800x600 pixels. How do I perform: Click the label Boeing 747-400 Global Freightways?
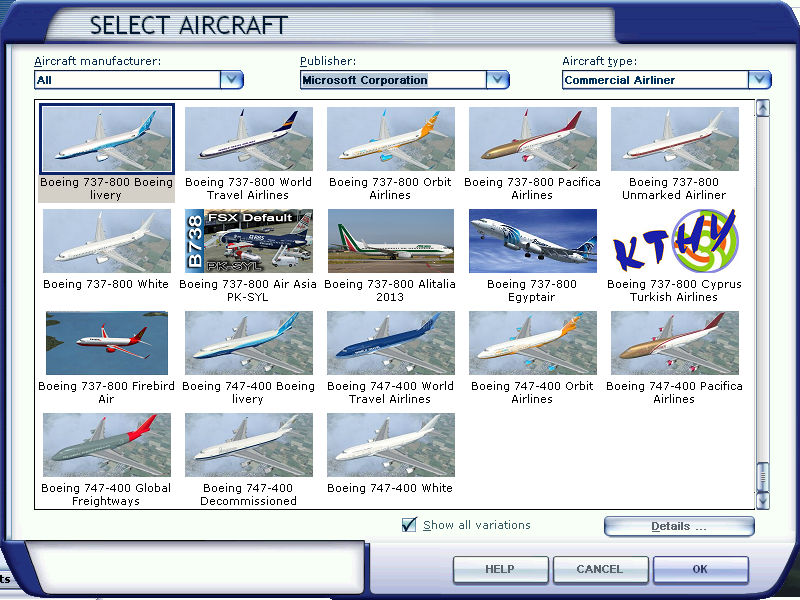coord(106,494)
